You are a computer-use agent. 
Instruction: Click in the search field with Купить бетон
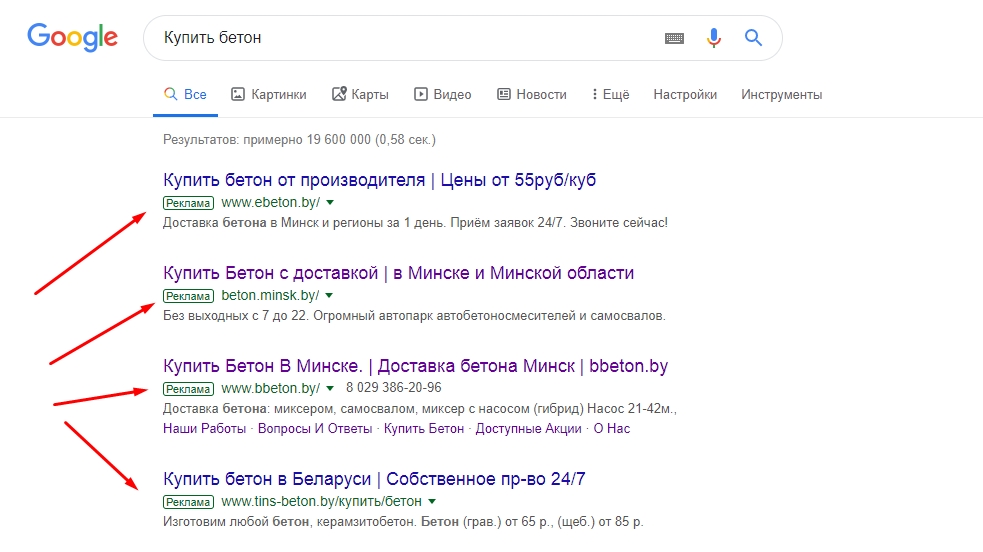(400, 38)
